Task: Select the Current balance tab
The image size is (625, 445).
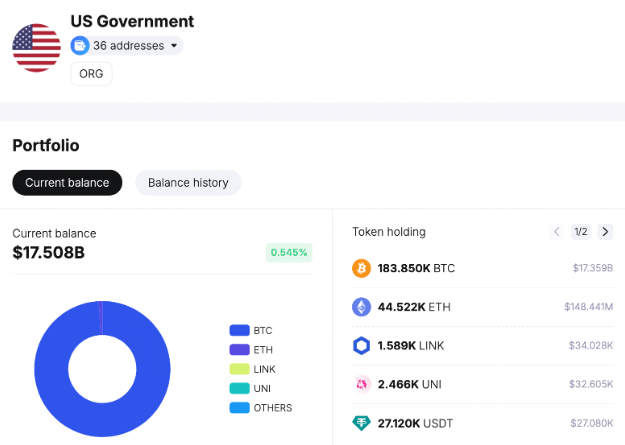Action: [x=67, y=183]
